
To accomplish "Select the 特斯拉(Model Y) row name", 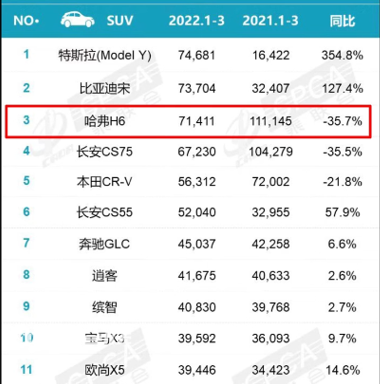I will pyautogui.click(x=105, y=55).
